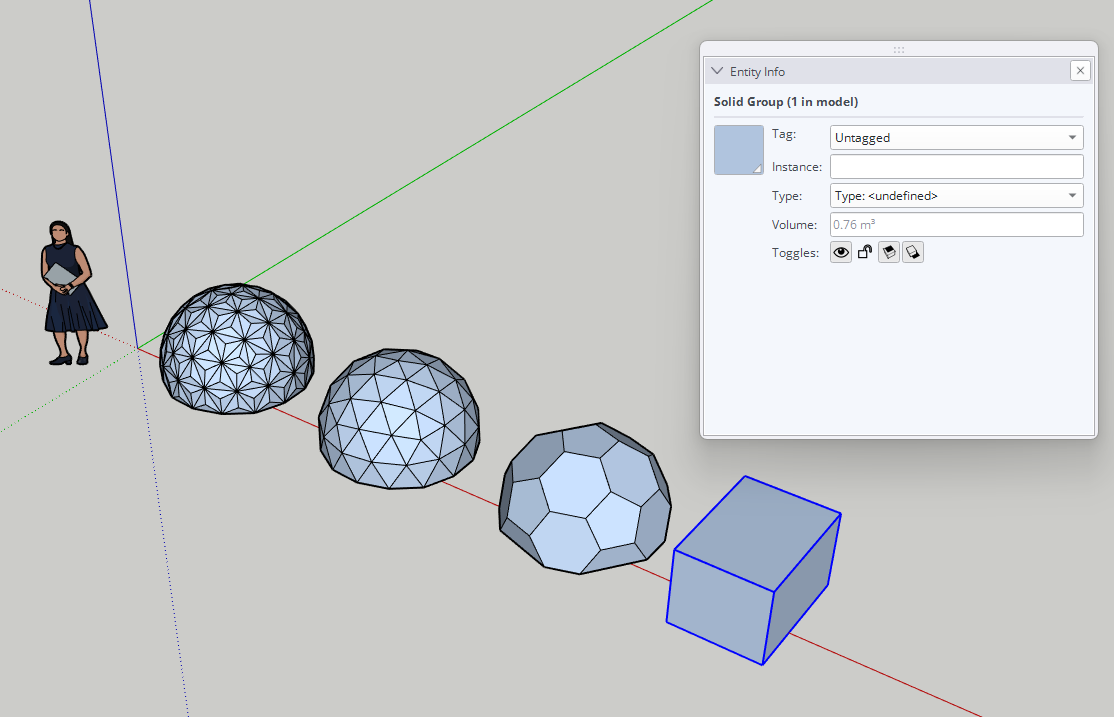Viewport: 1114px width, 717px height.
Task: Select the medium triangulated geodesic dome
Action: pyautogui.click(x=399, y=419)
